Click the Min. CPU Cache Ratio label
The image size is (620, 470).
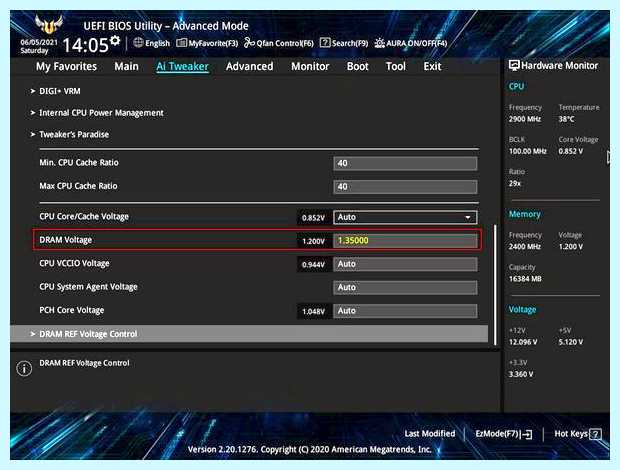pyautogui.click(x=79, y=162)
